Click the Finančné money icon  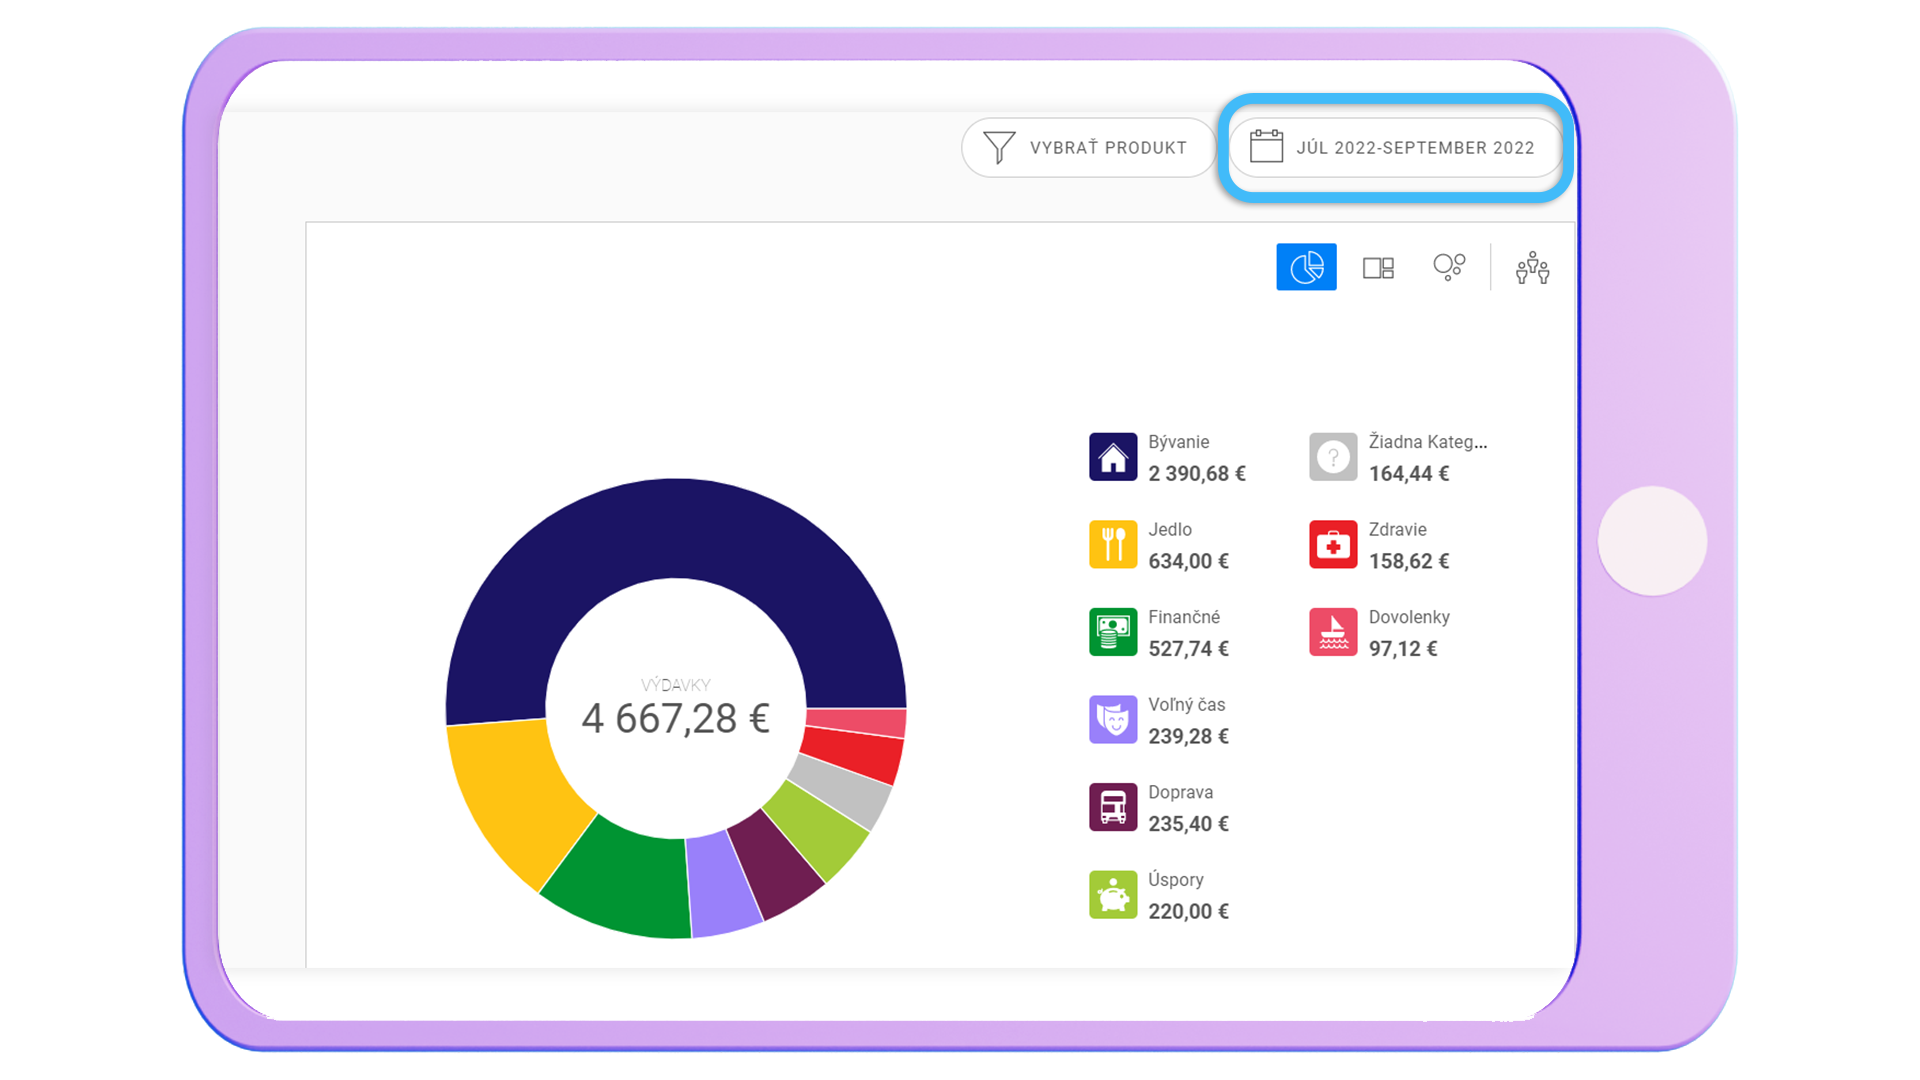click(x=1113, y=632)
